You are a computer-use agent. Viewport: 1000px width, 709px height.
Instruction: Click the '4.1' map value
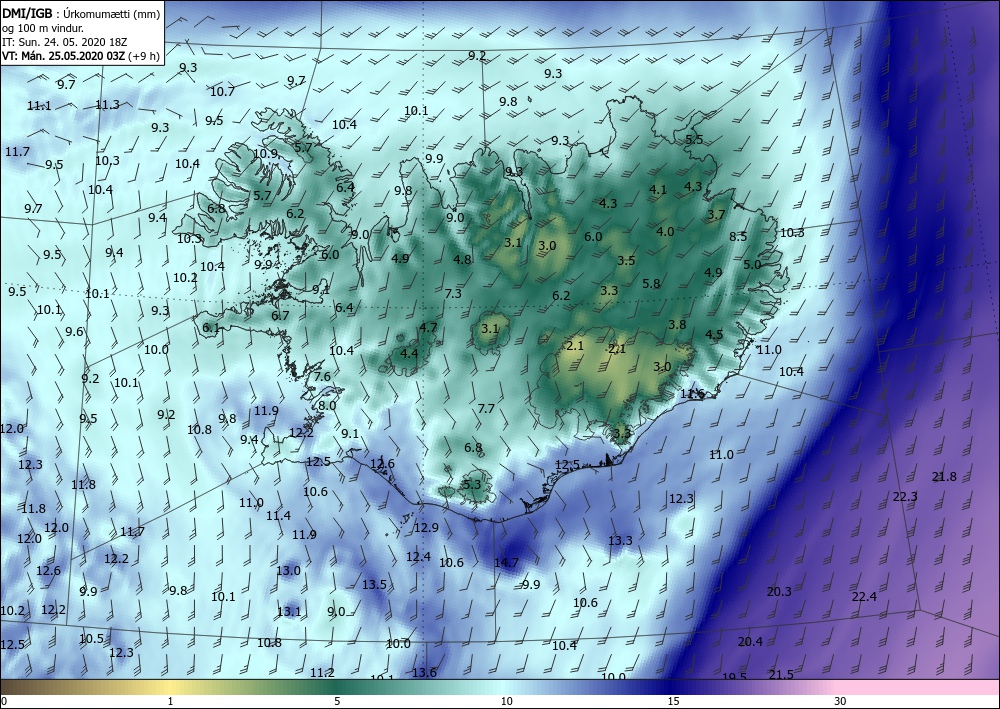pos(658,189)
